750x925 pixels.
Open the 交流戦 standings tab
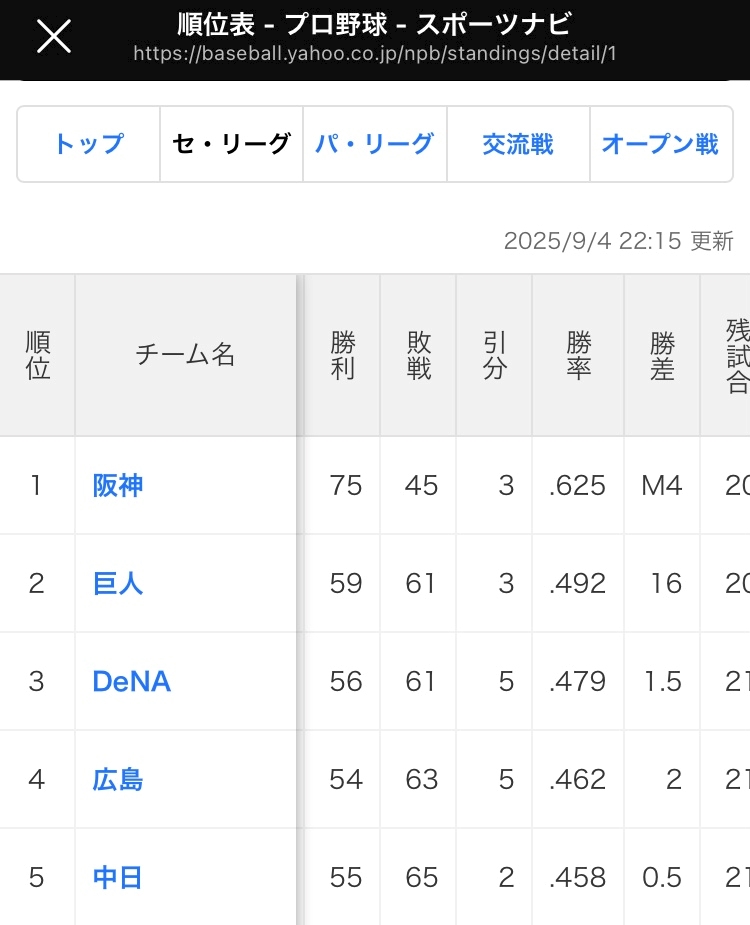click(x=518, y=144)
